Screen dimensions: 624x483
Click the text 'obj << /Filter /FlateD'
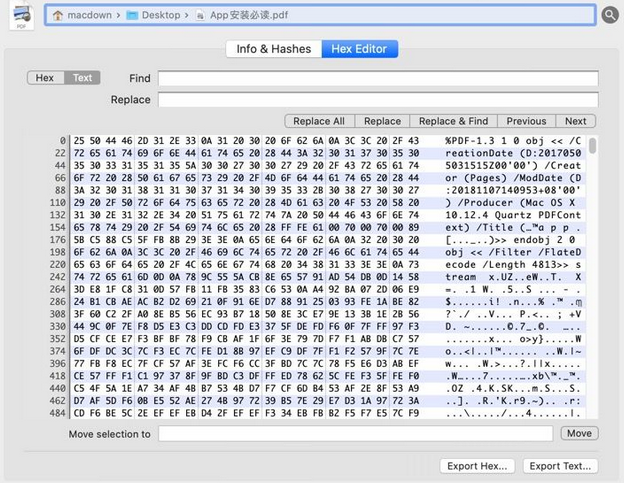point(513,252)
